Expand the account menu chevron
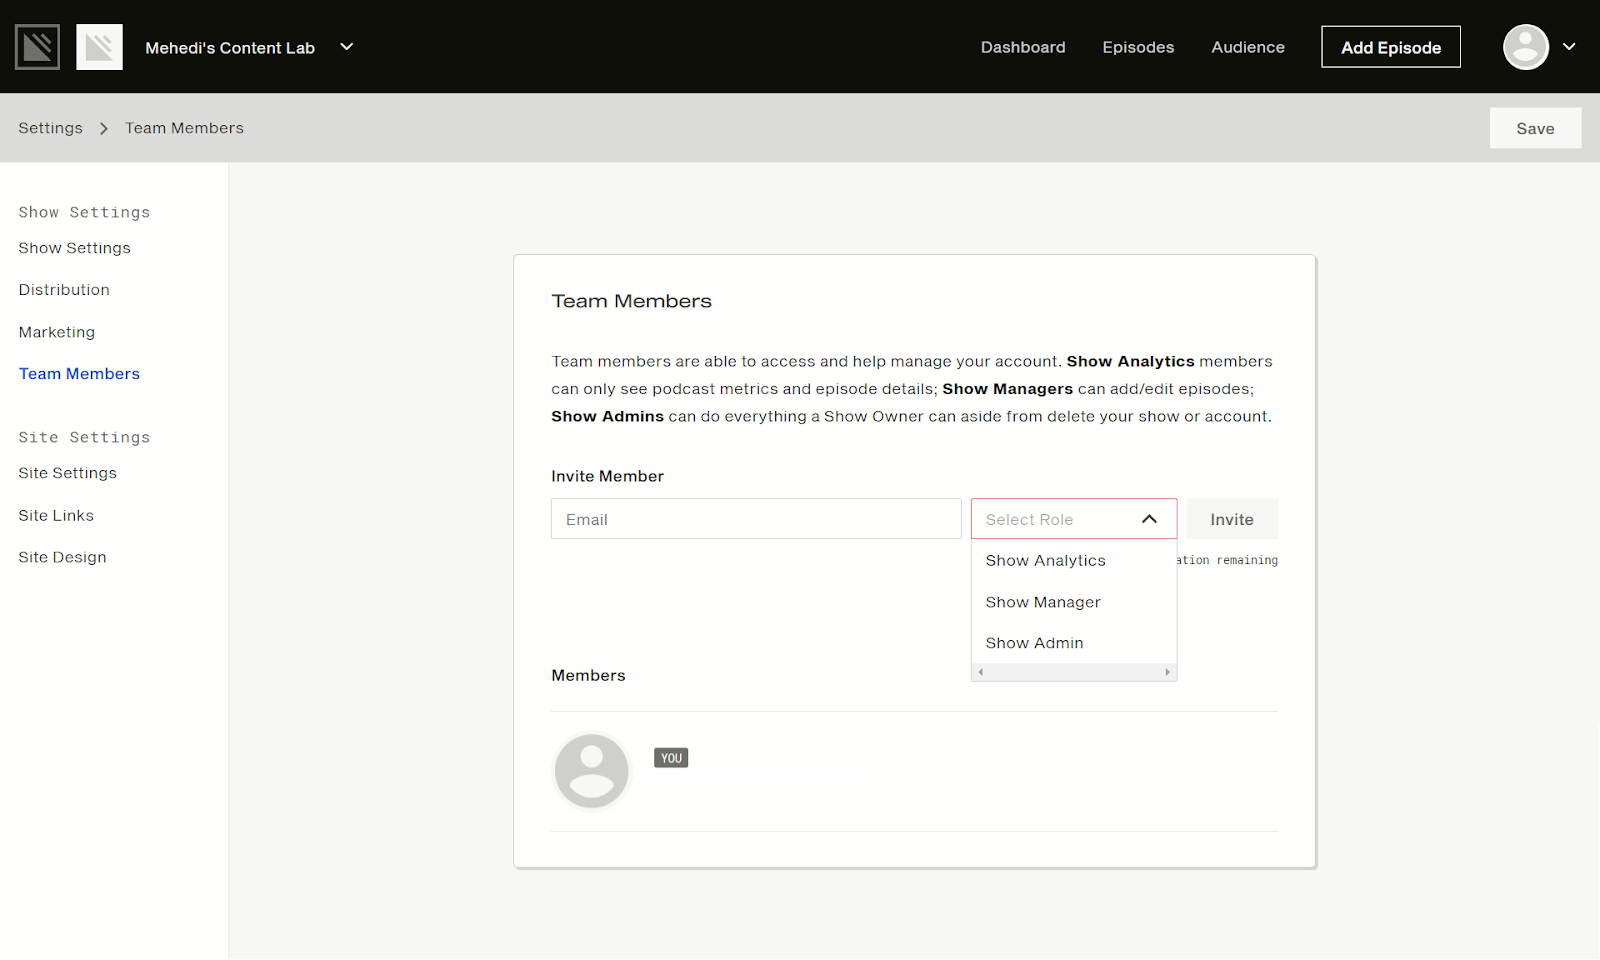The height and width of the screenshot is (960, 1600). coord(1568,46)
